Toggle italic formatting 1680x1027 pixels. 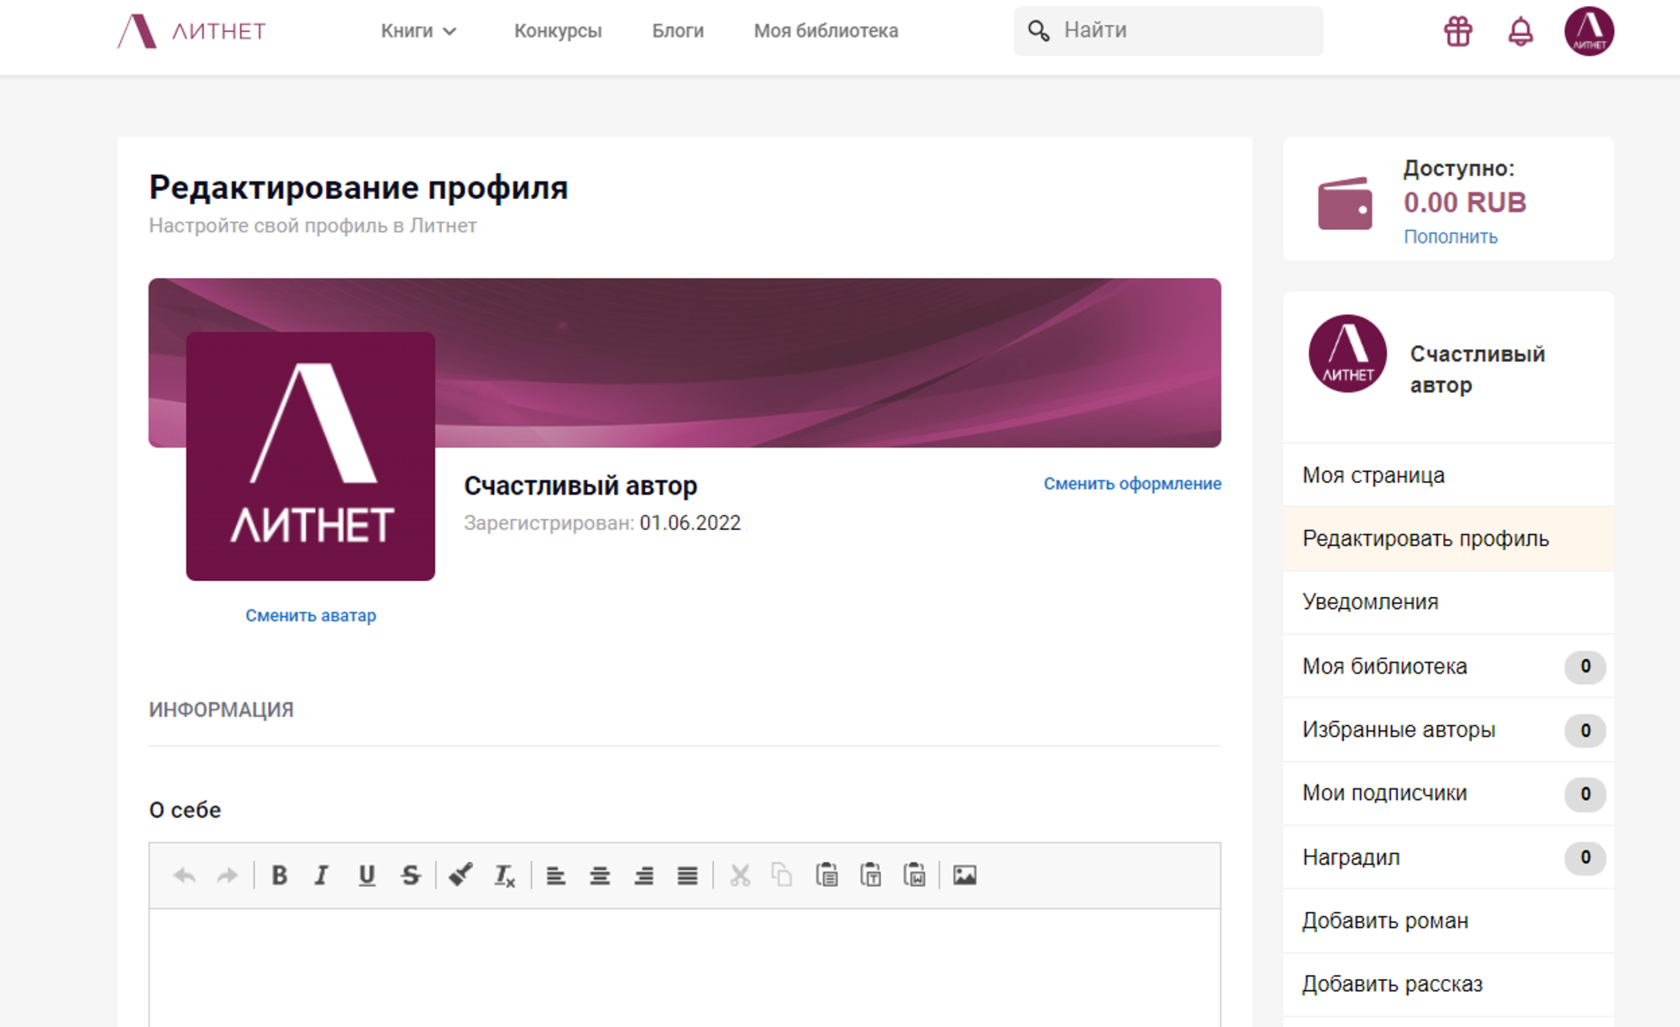[322, 876]
